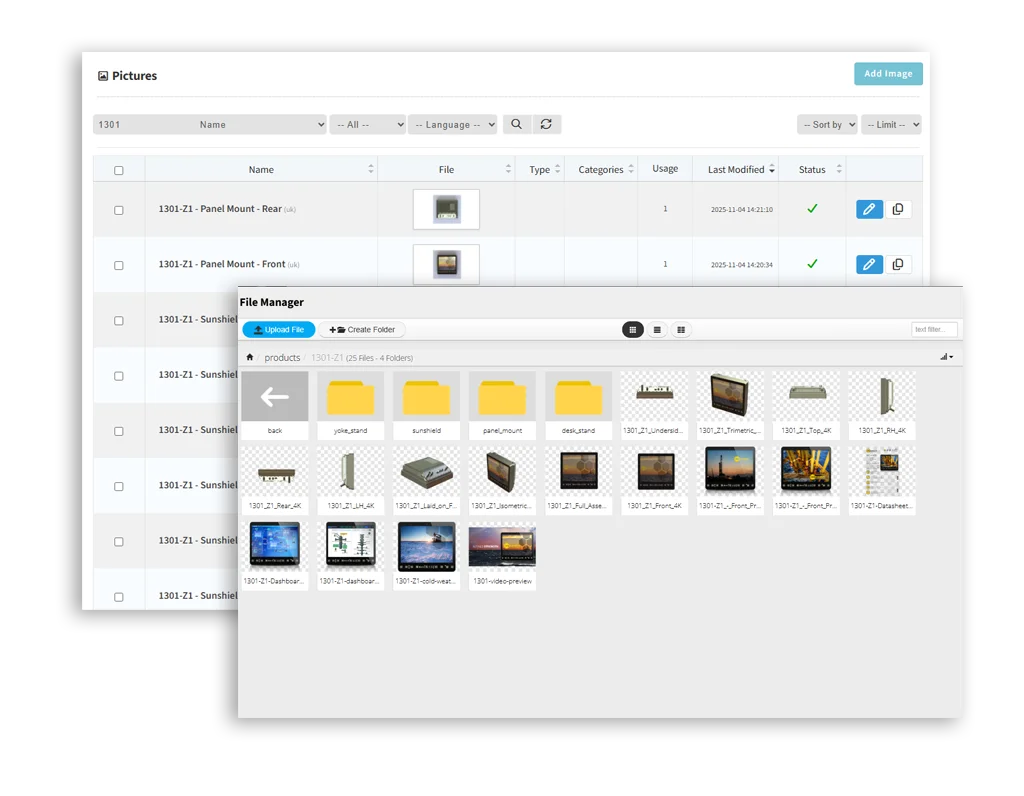
Task: Open the sort options in File Manager
Action: click(x=945, y=356)
